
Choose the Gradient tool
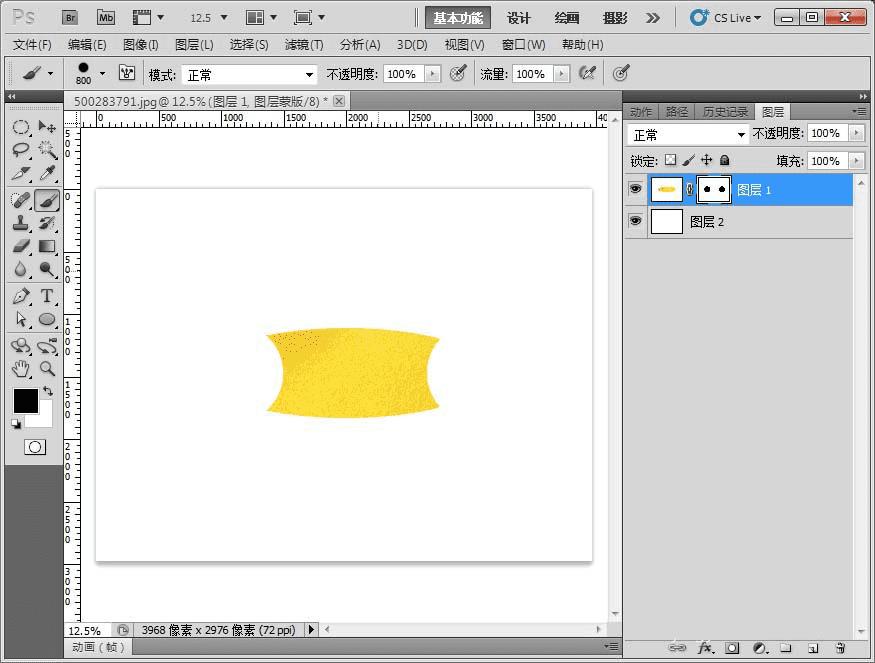tap(47, 246)
